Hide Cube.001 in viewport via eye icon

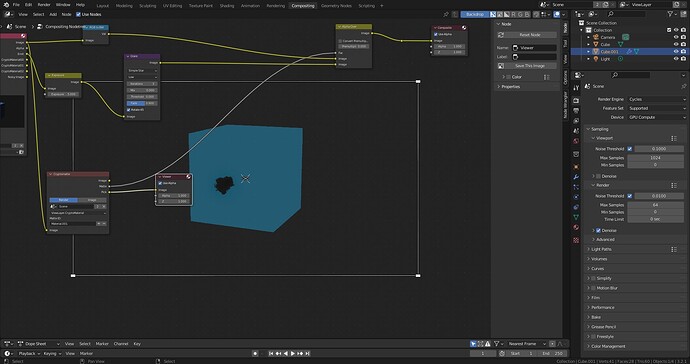(676, 51)
